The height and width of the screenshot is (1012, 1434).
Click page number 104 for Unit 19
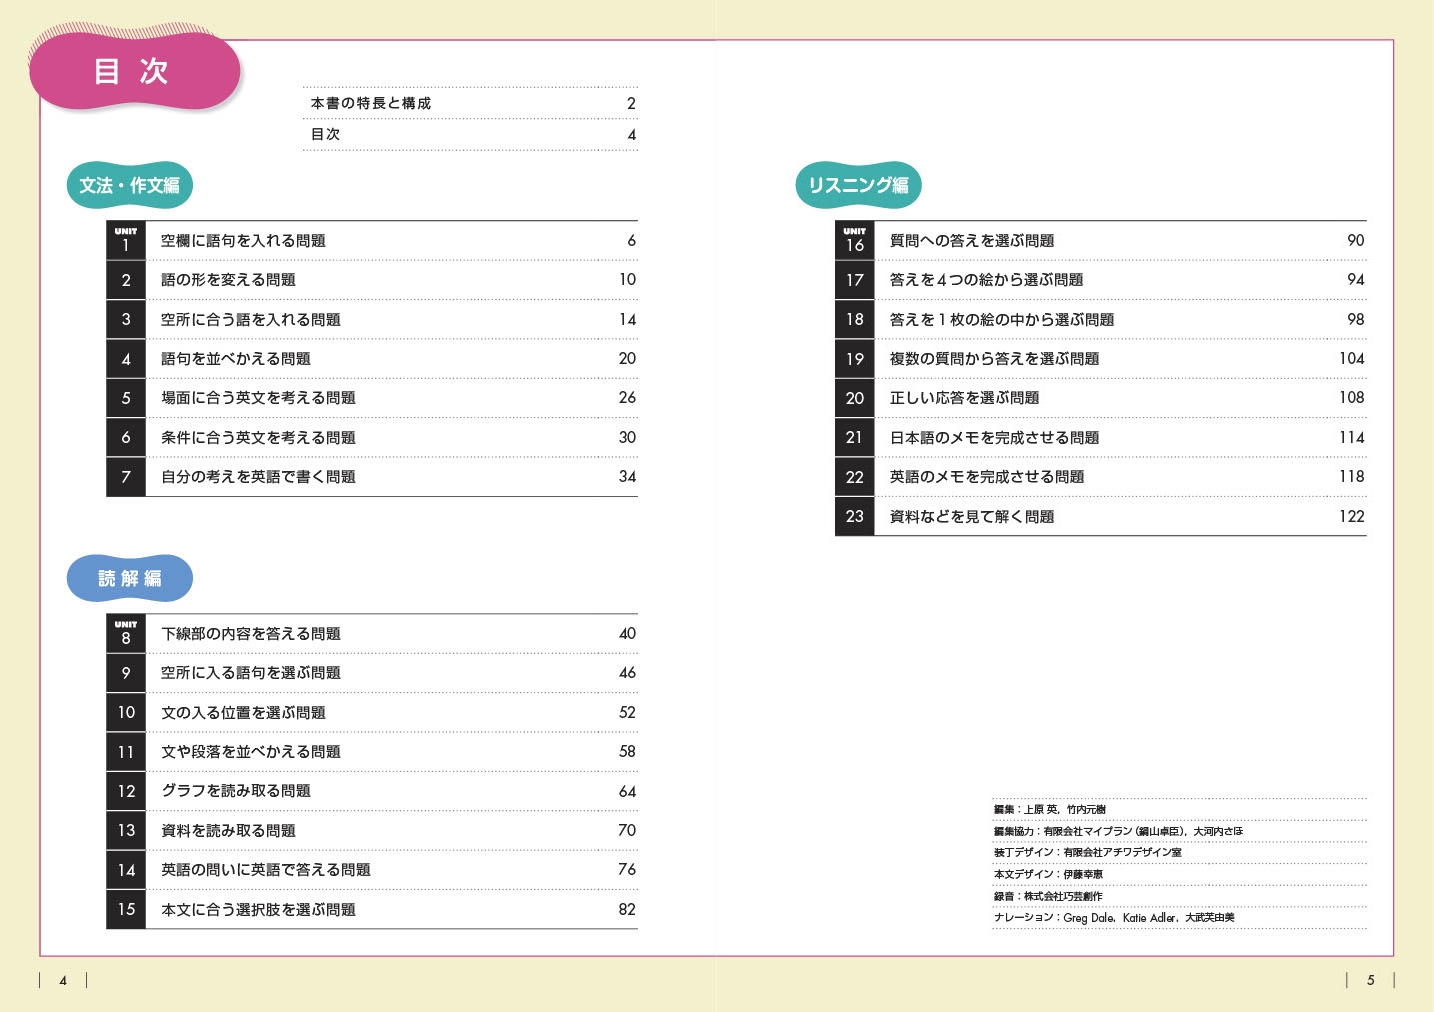[x=1352, y=358]
